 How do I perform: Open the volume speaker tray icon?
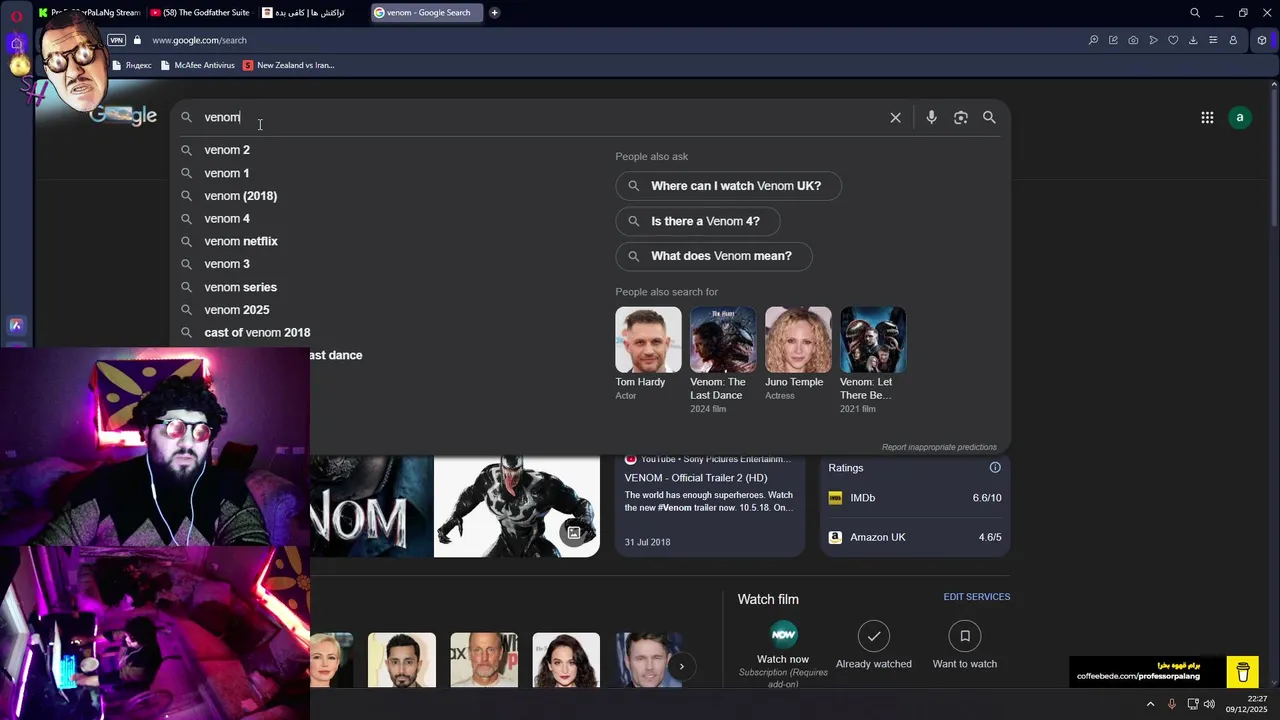coord(1209,704)
